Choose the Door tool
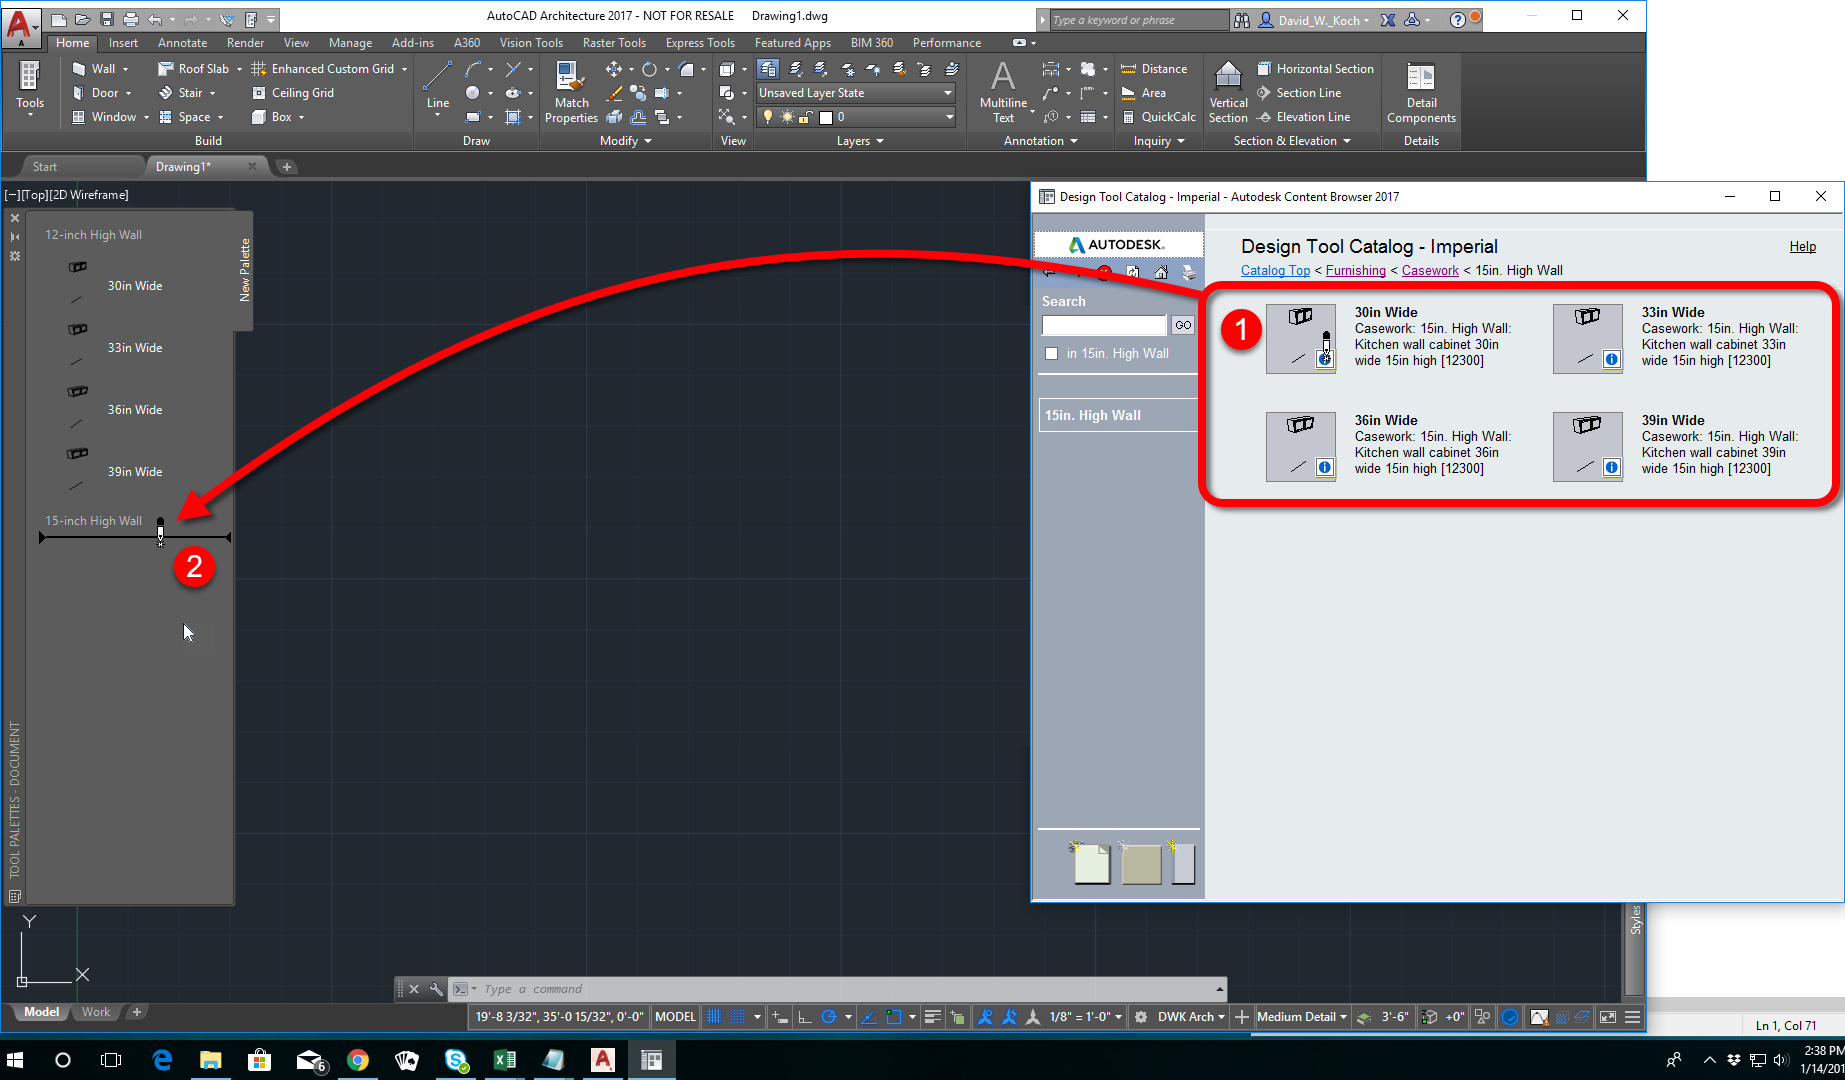Viewport: 1845px width, 1080px height. point(96,93)
